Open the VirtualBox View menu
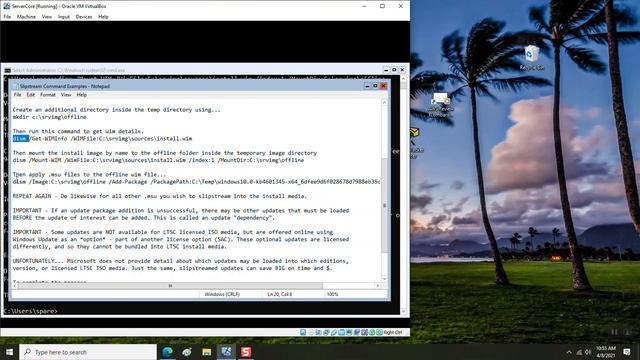 click(x=47, y=17)
